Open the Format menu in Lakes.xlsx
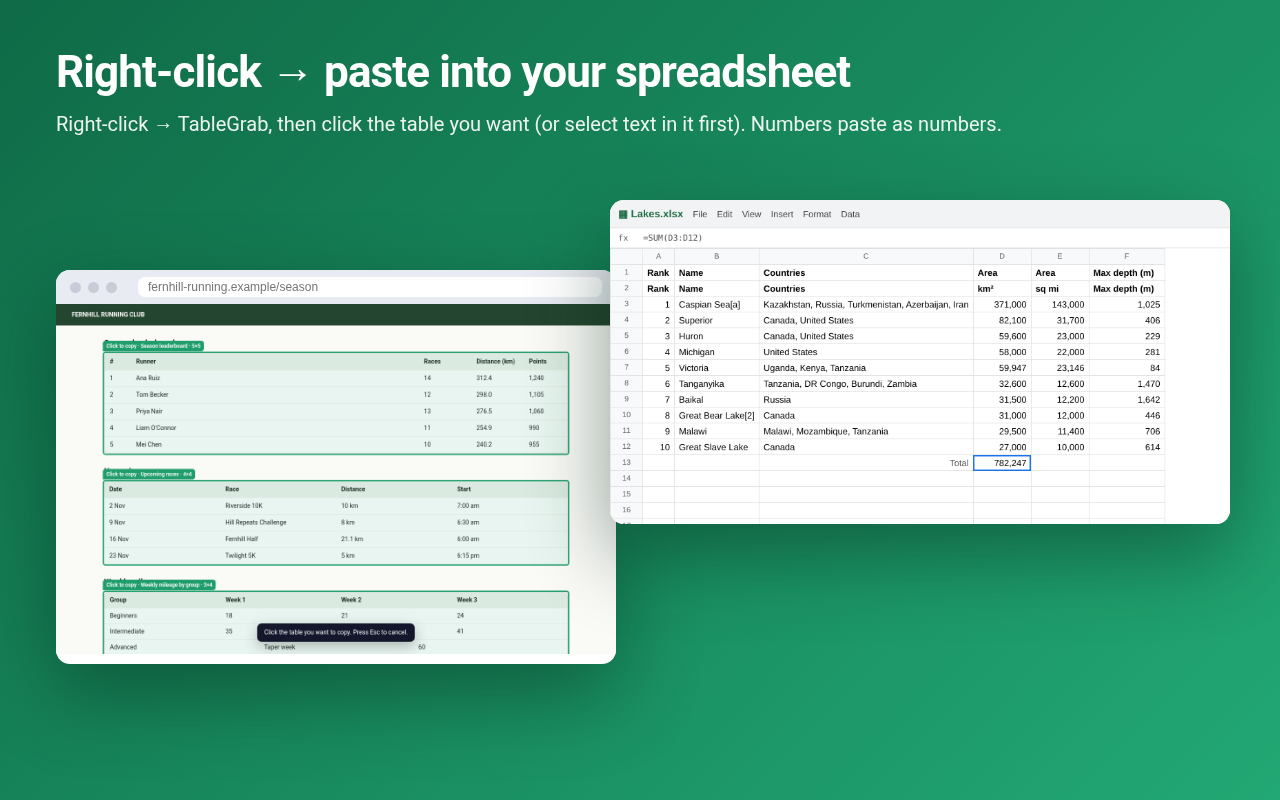 click(x=817, y=214)
